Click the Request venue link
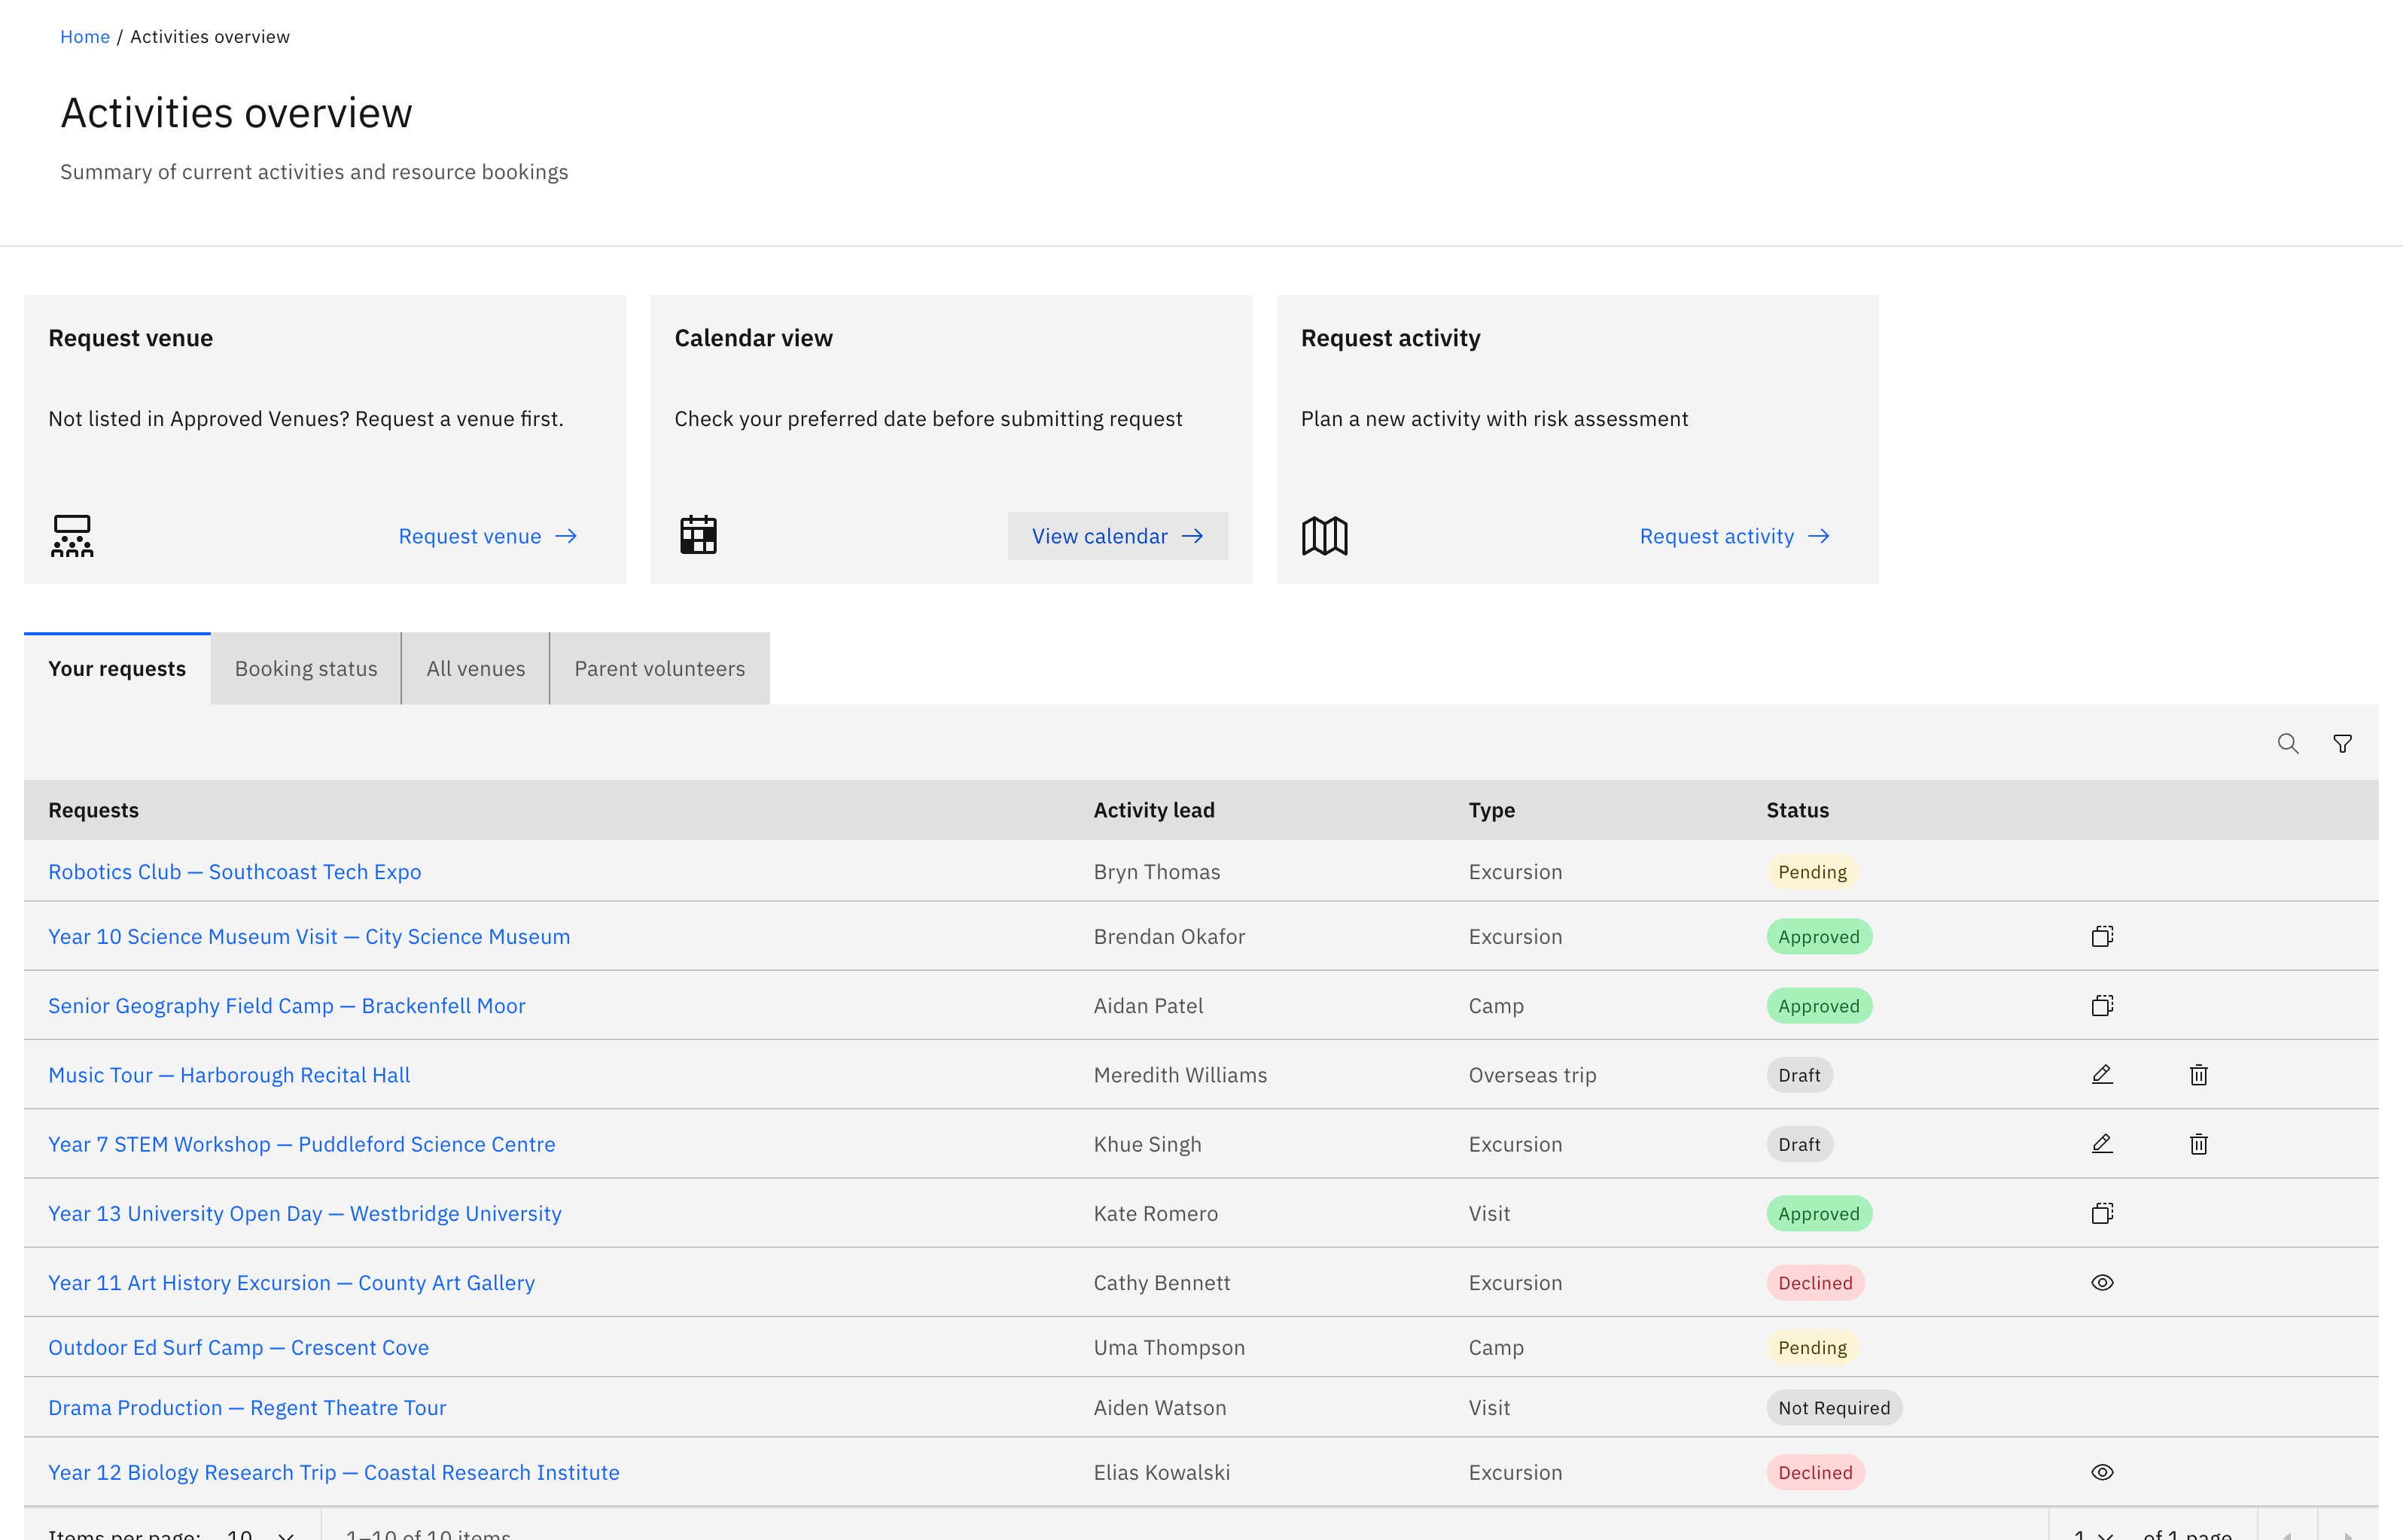Image resolution: width=2403 pixels, height=1540 pixels. (x=488, y=536)
